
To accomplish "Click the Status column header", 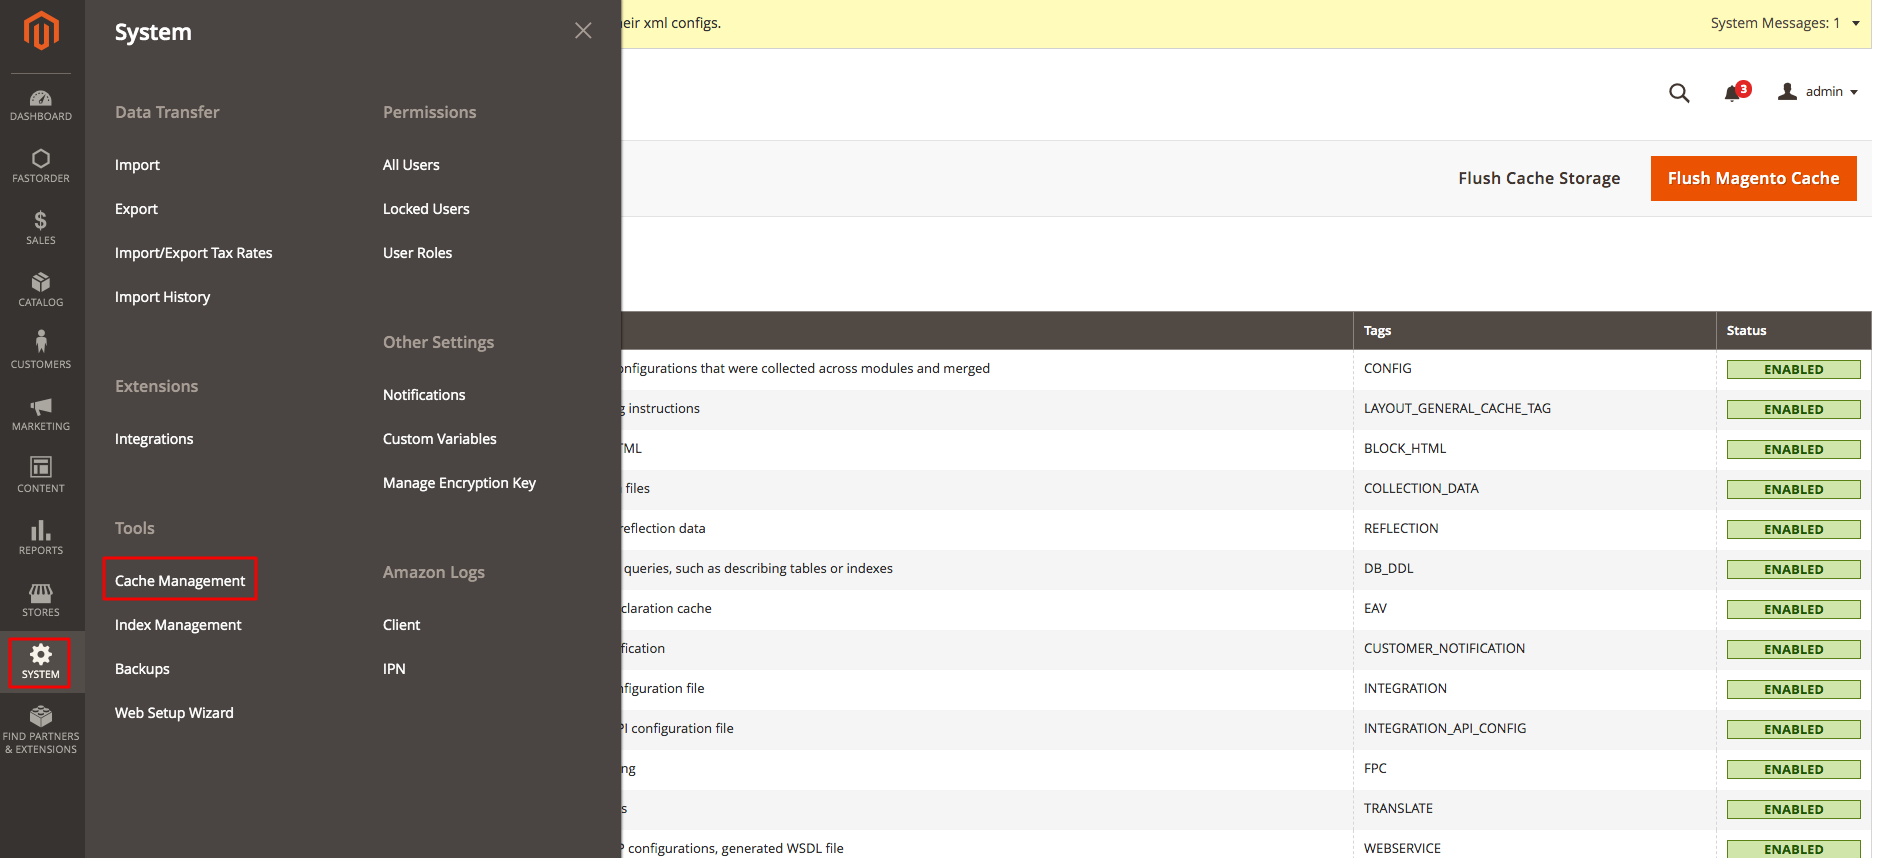I will tap(1794, 331).
